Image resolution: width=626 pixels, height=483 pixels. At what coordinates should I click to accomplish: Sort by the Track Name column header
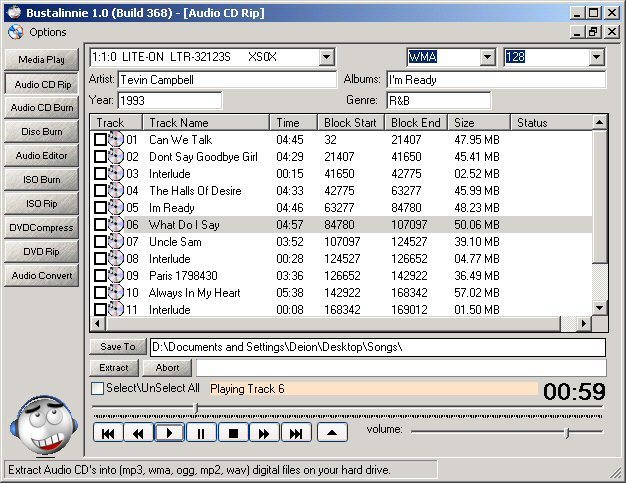[x=206, y=123]
